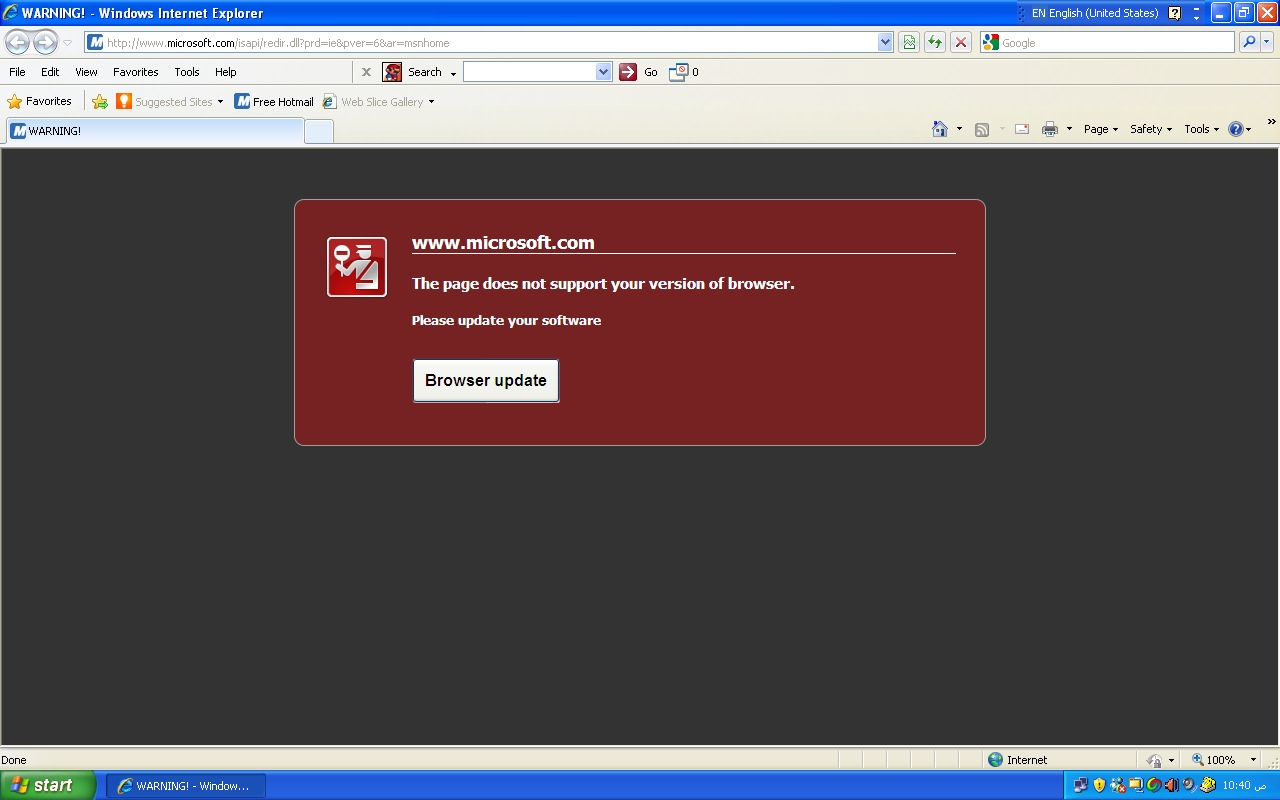
Task: Refresh the page with green arrows icon
Action: coord(935,42)
